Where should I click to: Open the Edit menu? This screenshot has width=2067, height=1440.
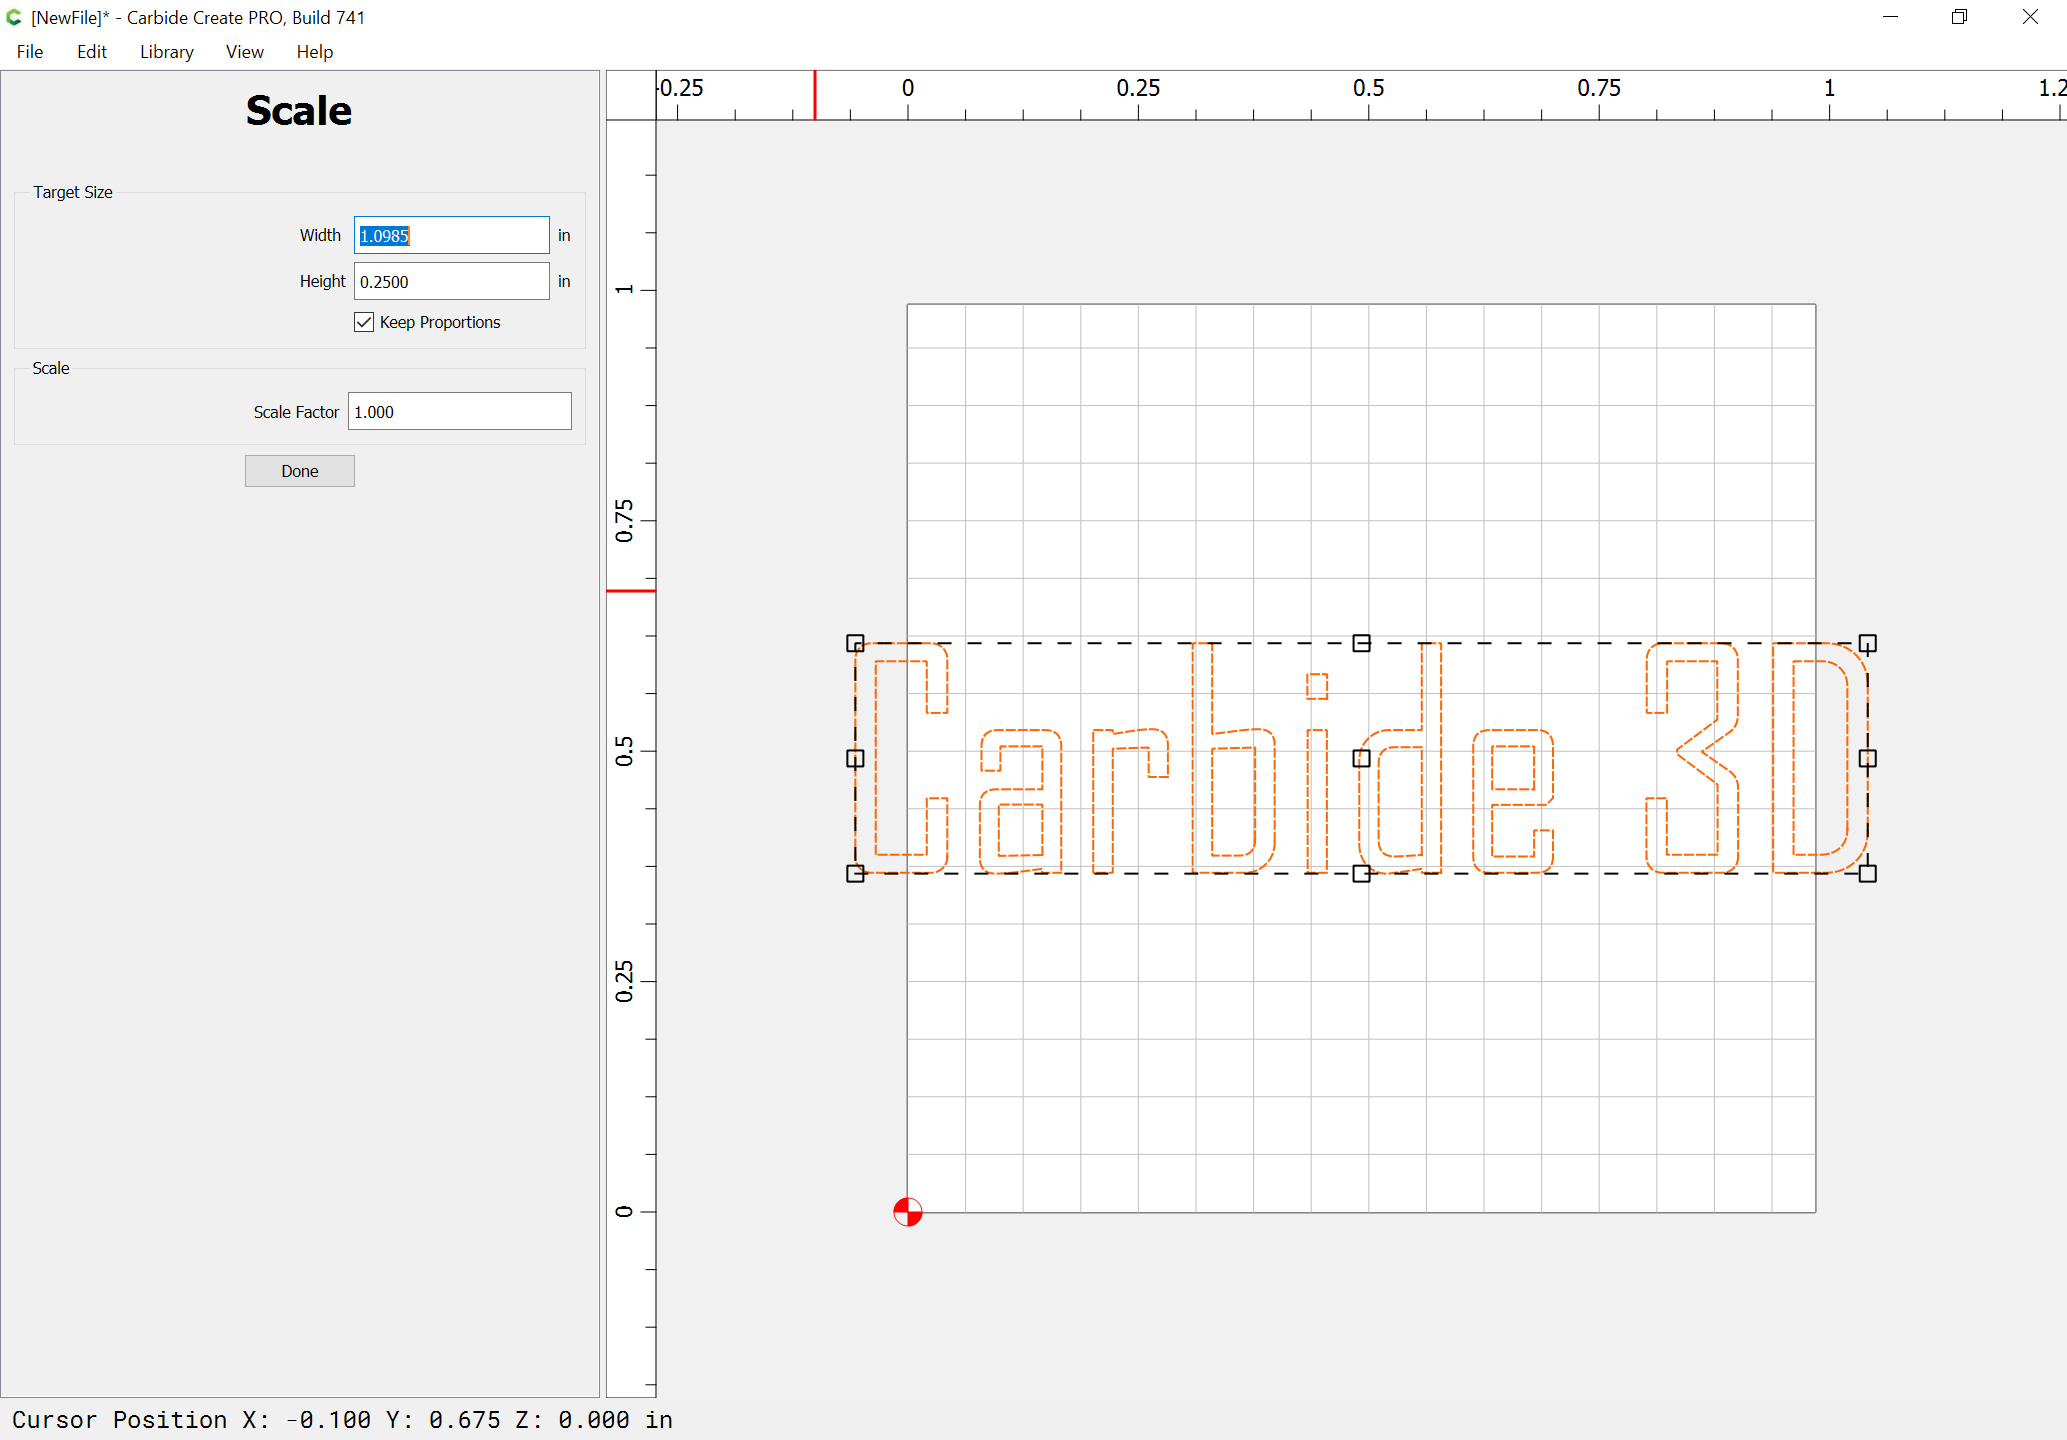pos(91,52)
